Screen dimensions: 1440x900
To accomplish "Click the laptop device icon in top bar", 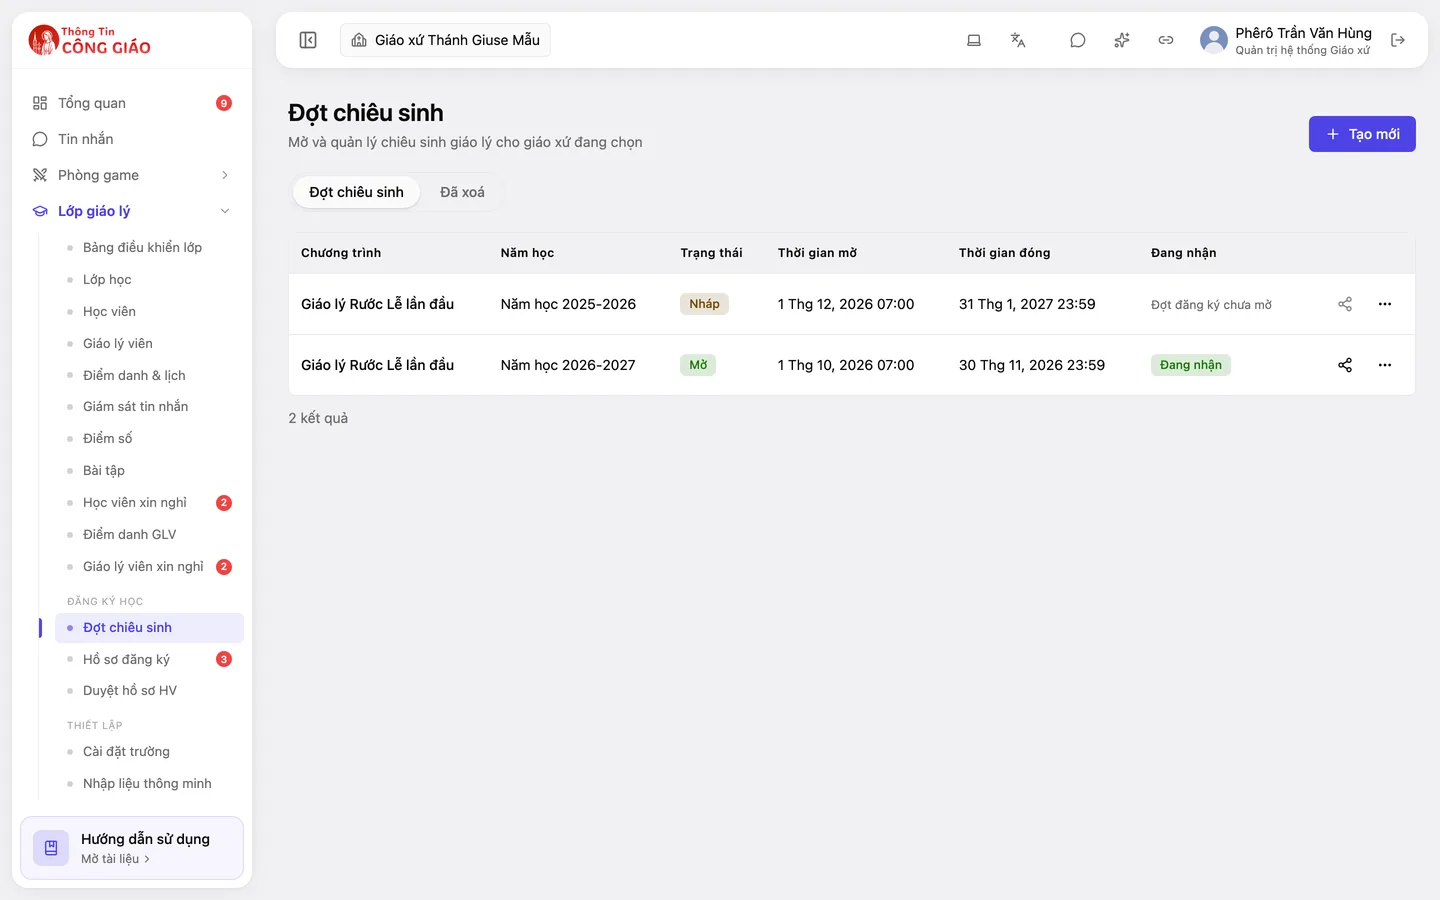I will pos(974,40).
